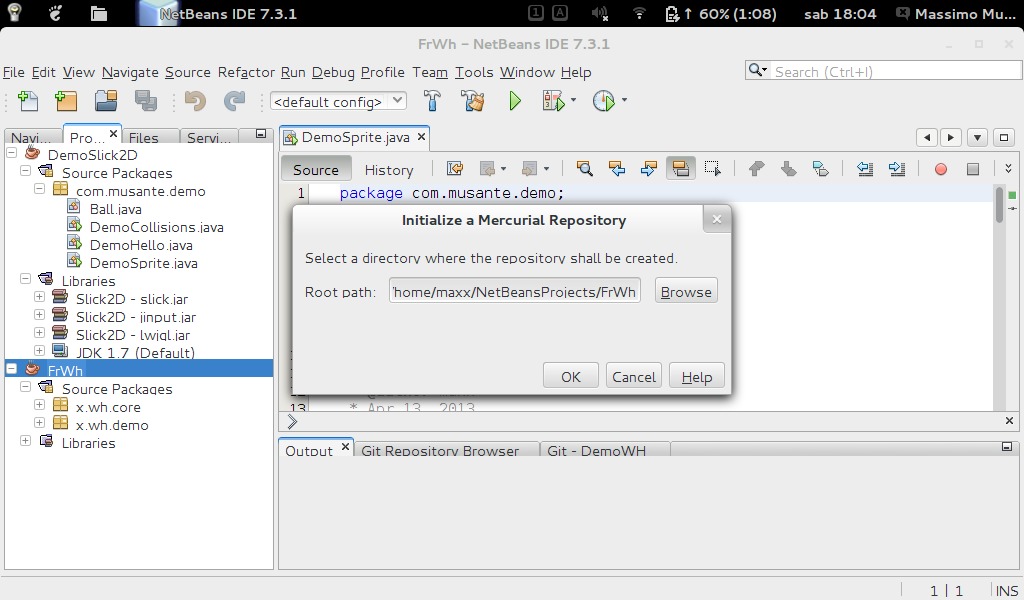Viewport: 1024px width, 600px height.
Task: Open Profile Project dropdown arrow
Action: (624, 100)
